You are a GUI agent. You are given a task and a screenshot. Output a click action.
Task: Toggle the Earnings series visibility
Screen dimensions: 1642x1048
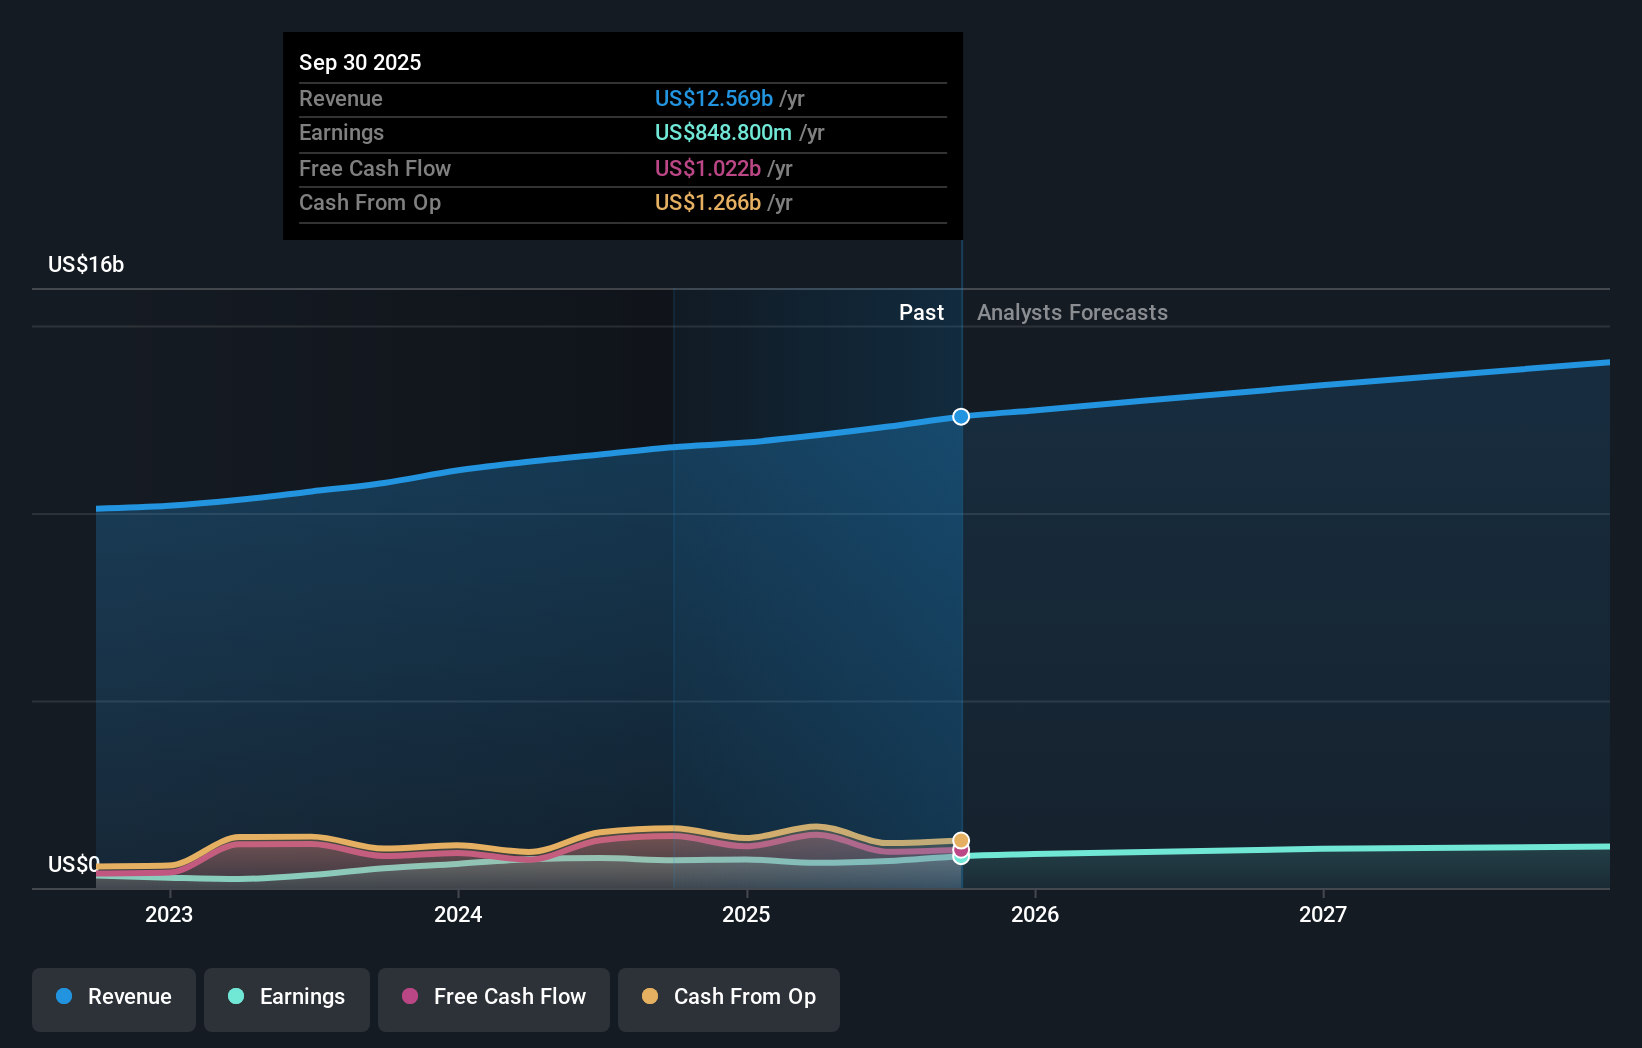click(x=286, y=997)
